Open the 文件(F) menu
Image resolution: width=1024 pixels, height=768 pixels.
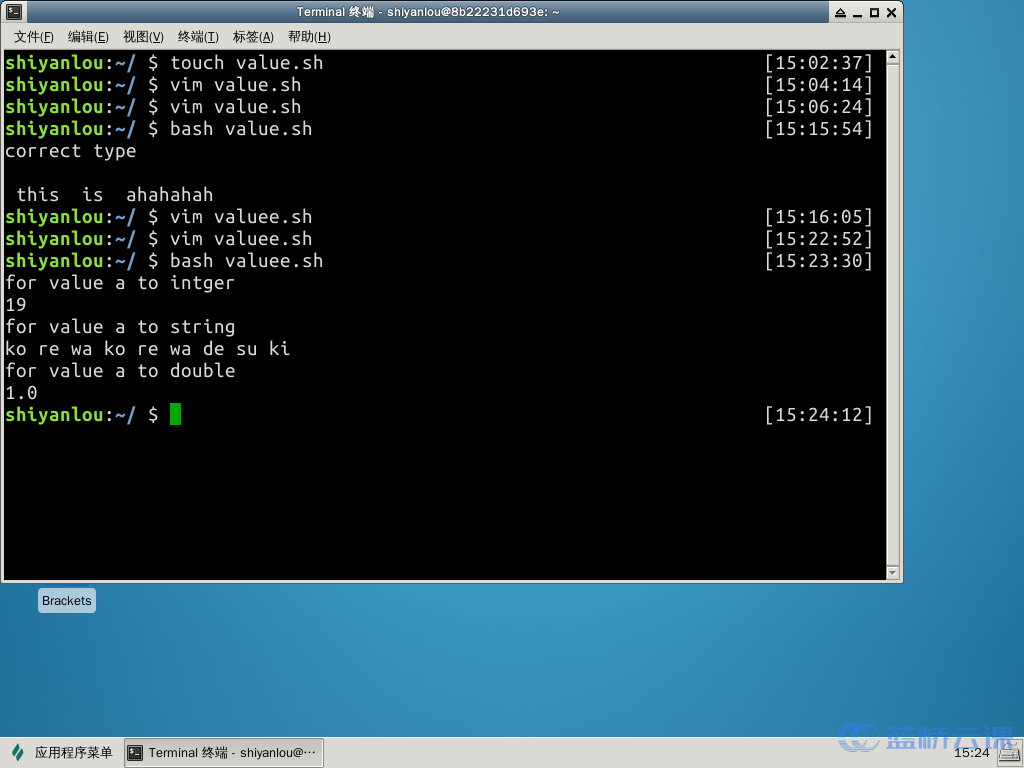(x=33, y=37)
